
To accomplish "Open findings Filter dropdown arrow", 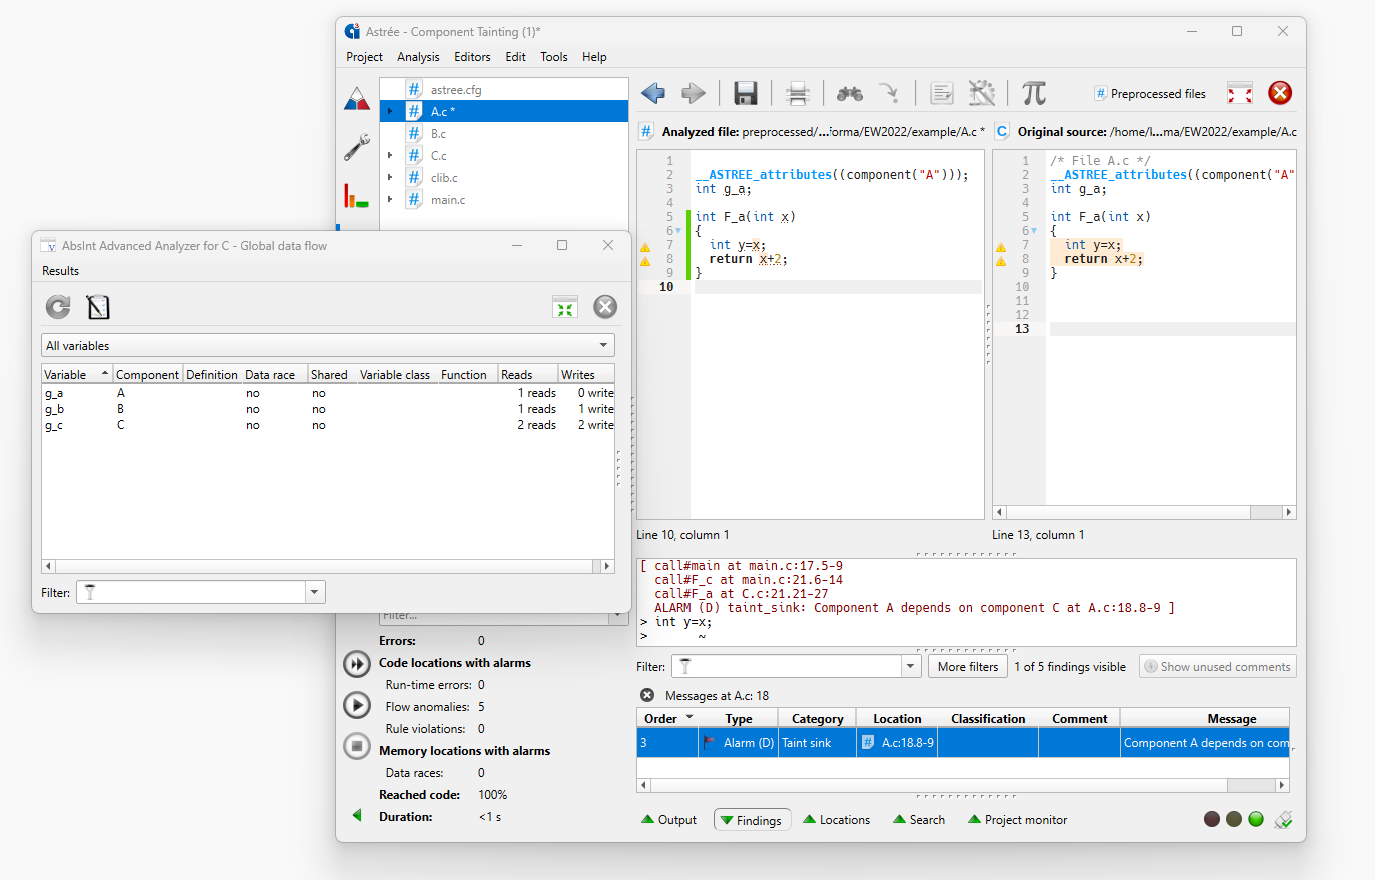I will click(911, 667).
